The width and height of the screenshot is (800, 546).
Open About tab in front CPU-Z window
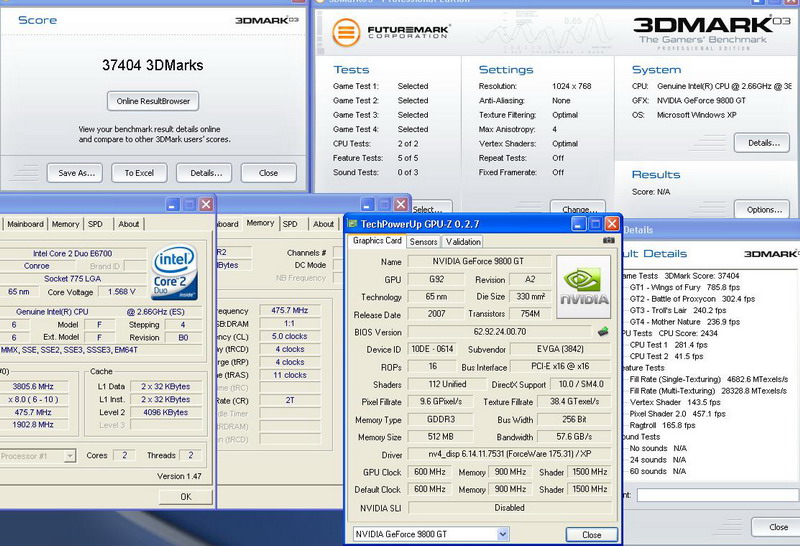click(x=129, y=224)
